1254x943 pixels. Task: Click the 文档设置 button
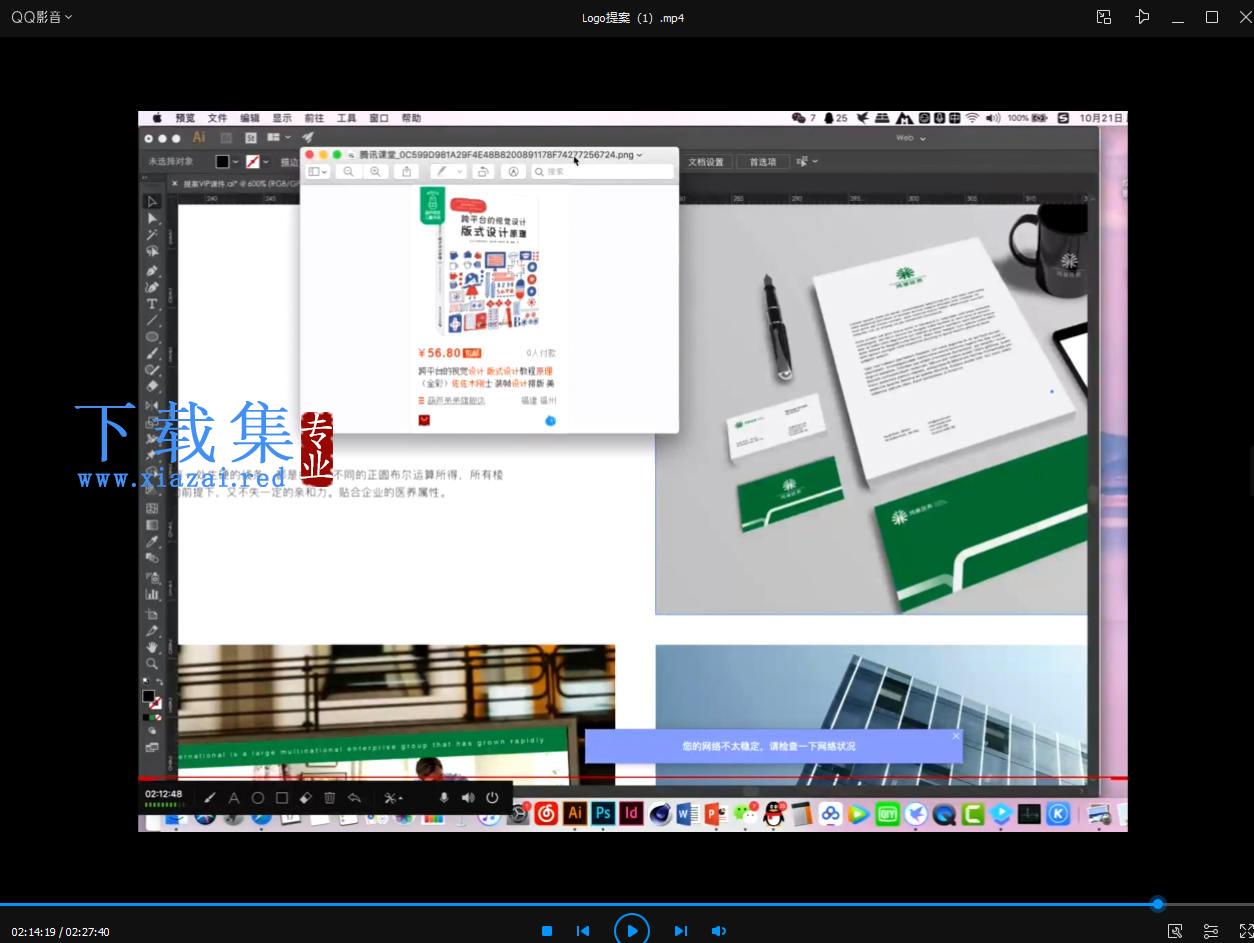coord(705,162)
